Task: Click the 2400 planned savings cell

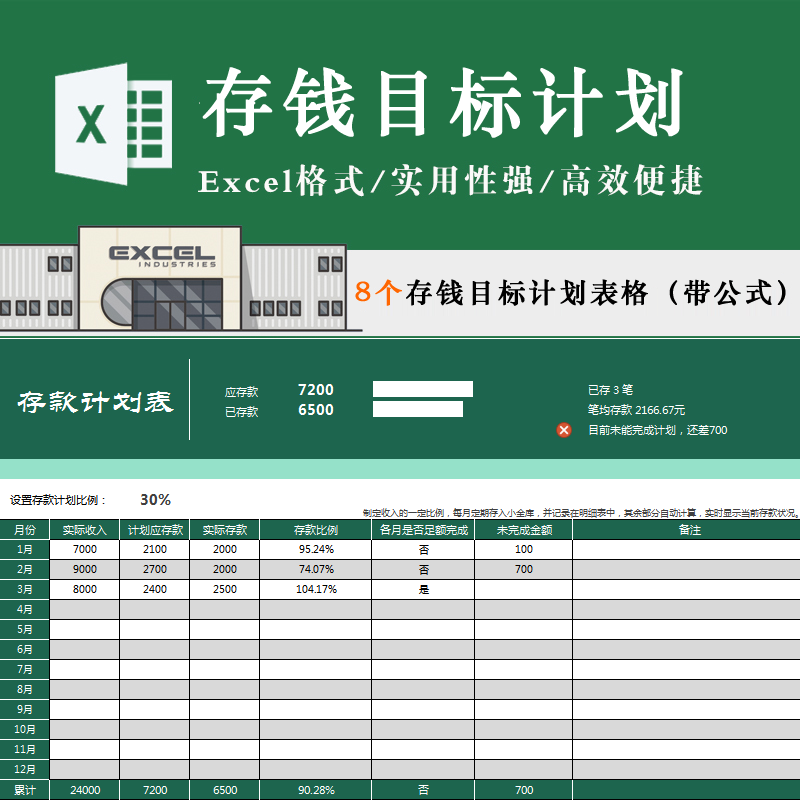Action: tap(155, 589)
